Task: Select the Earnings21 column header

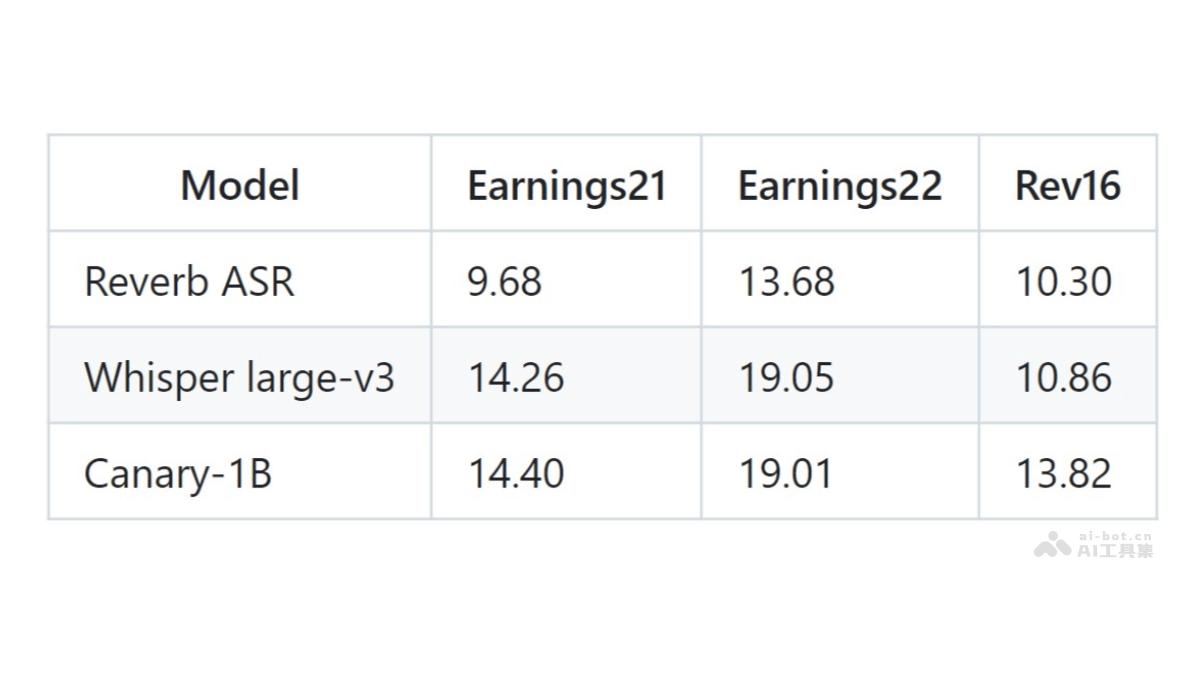Action: click(x=567, y=185)
